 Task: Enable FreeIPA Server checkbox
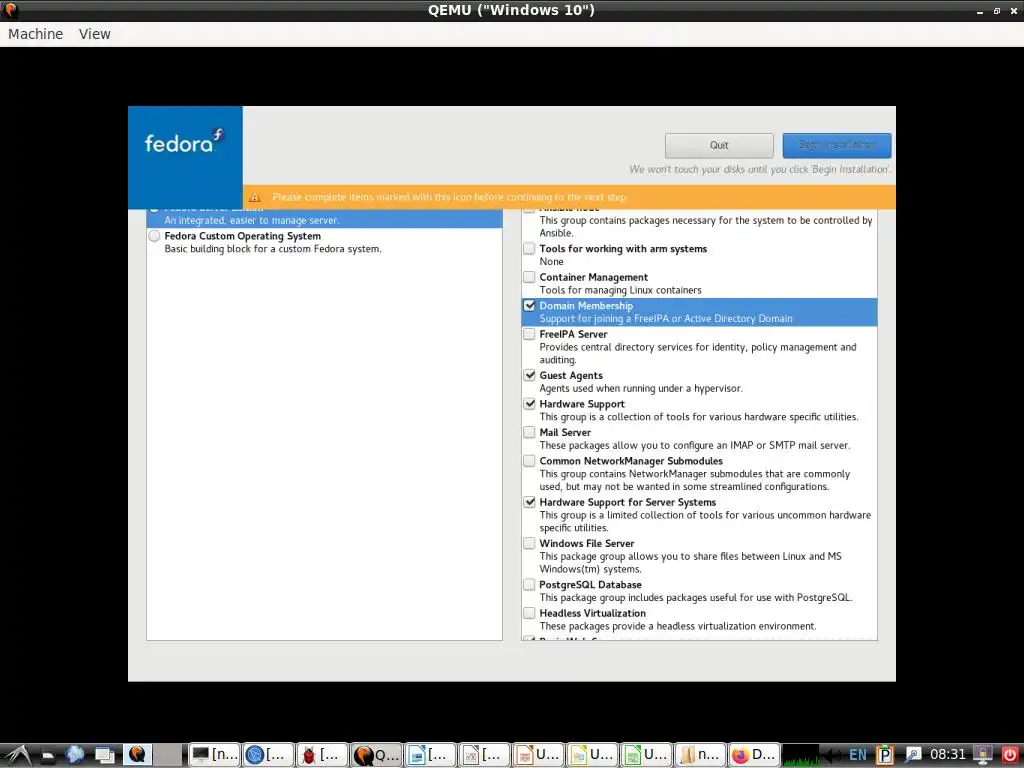pos(529,334)
